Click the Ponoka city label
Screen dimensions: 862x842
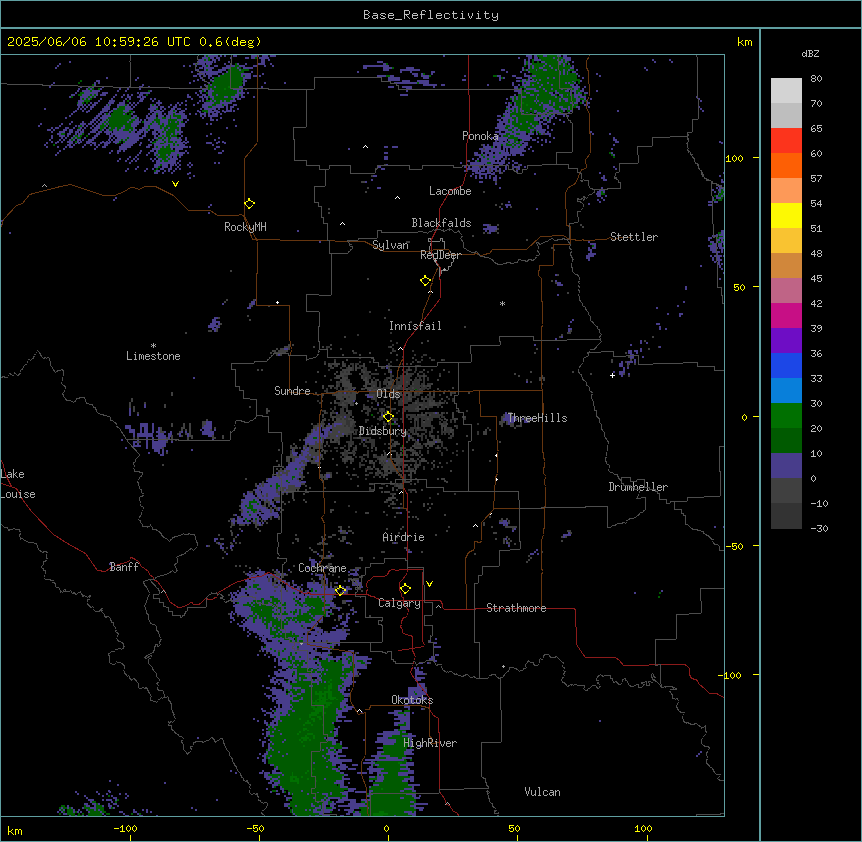tap(480, 136)
